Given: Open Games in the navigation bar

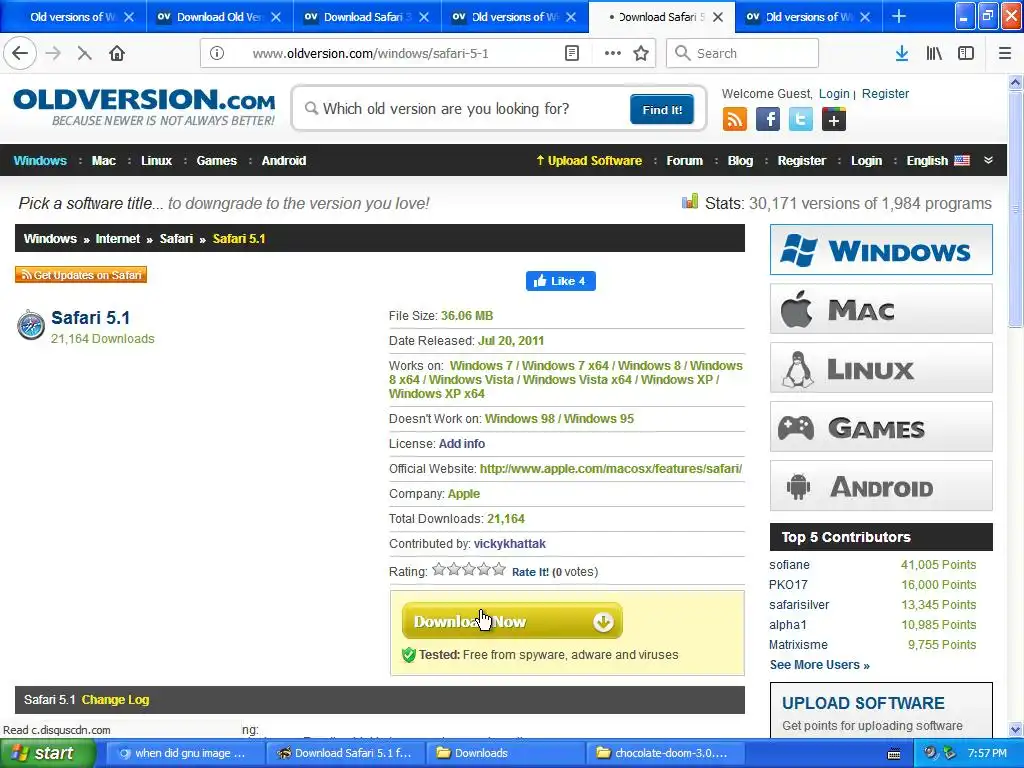Looking at the screenshot, I should coord(216,161).
